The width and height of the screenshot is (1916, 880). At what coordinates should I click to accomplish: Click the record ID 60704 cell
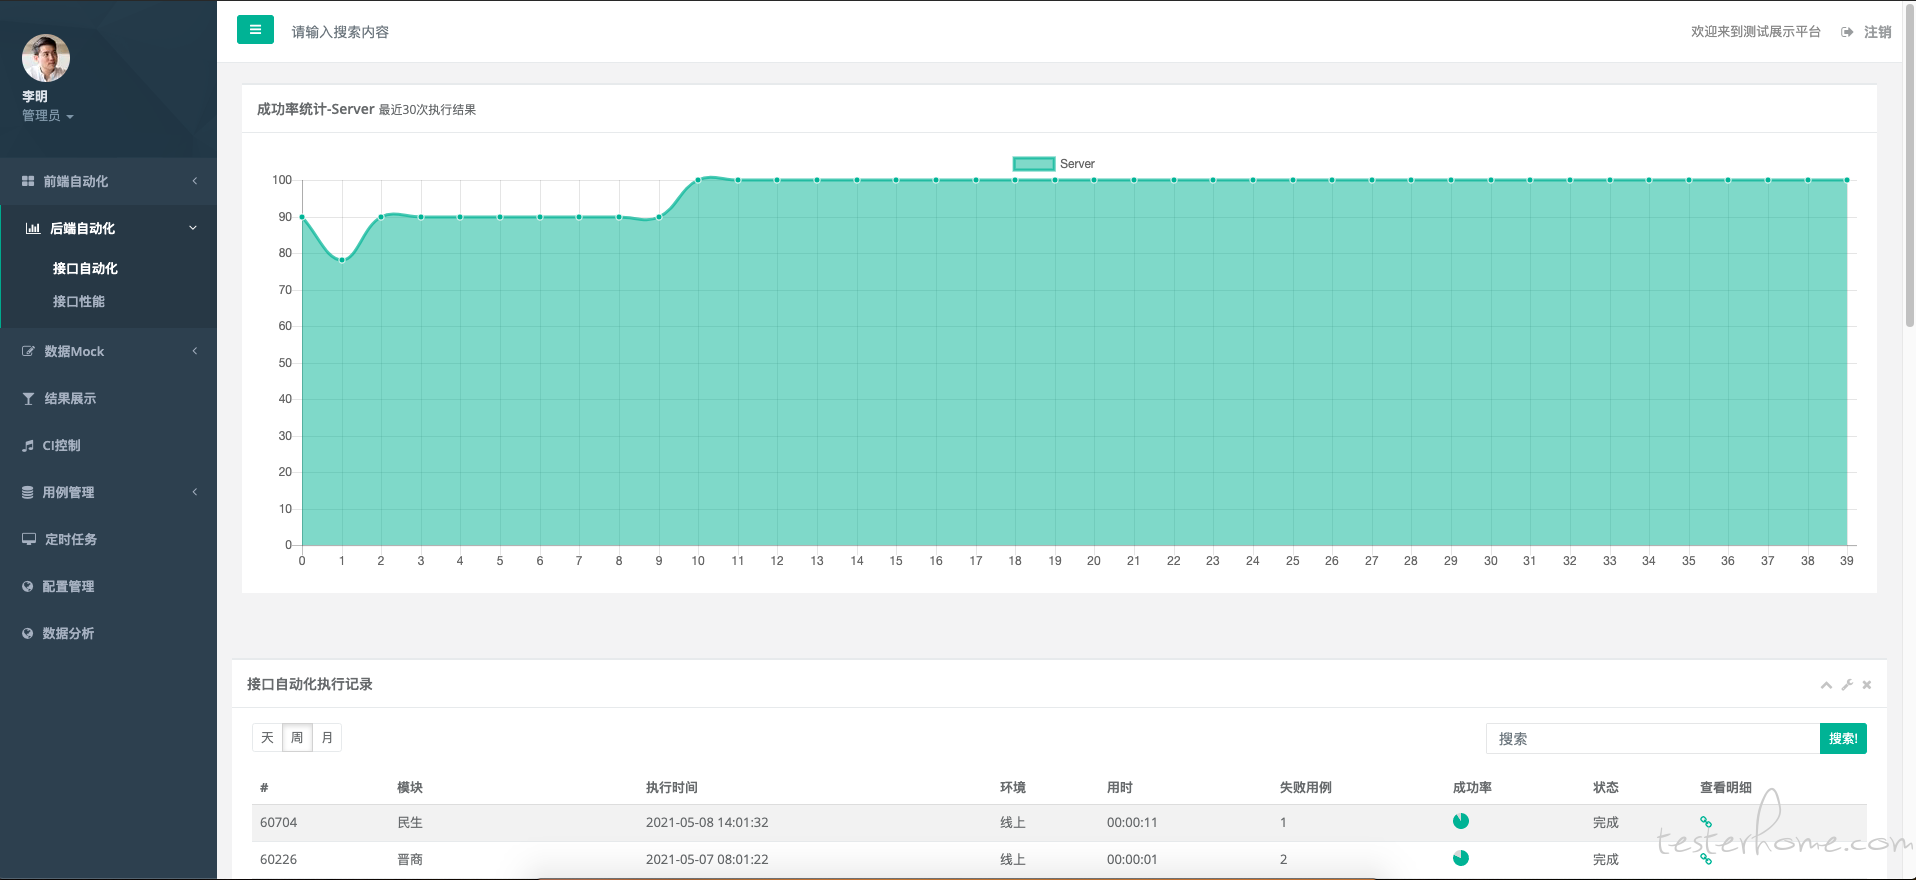(x=279, y=823)
